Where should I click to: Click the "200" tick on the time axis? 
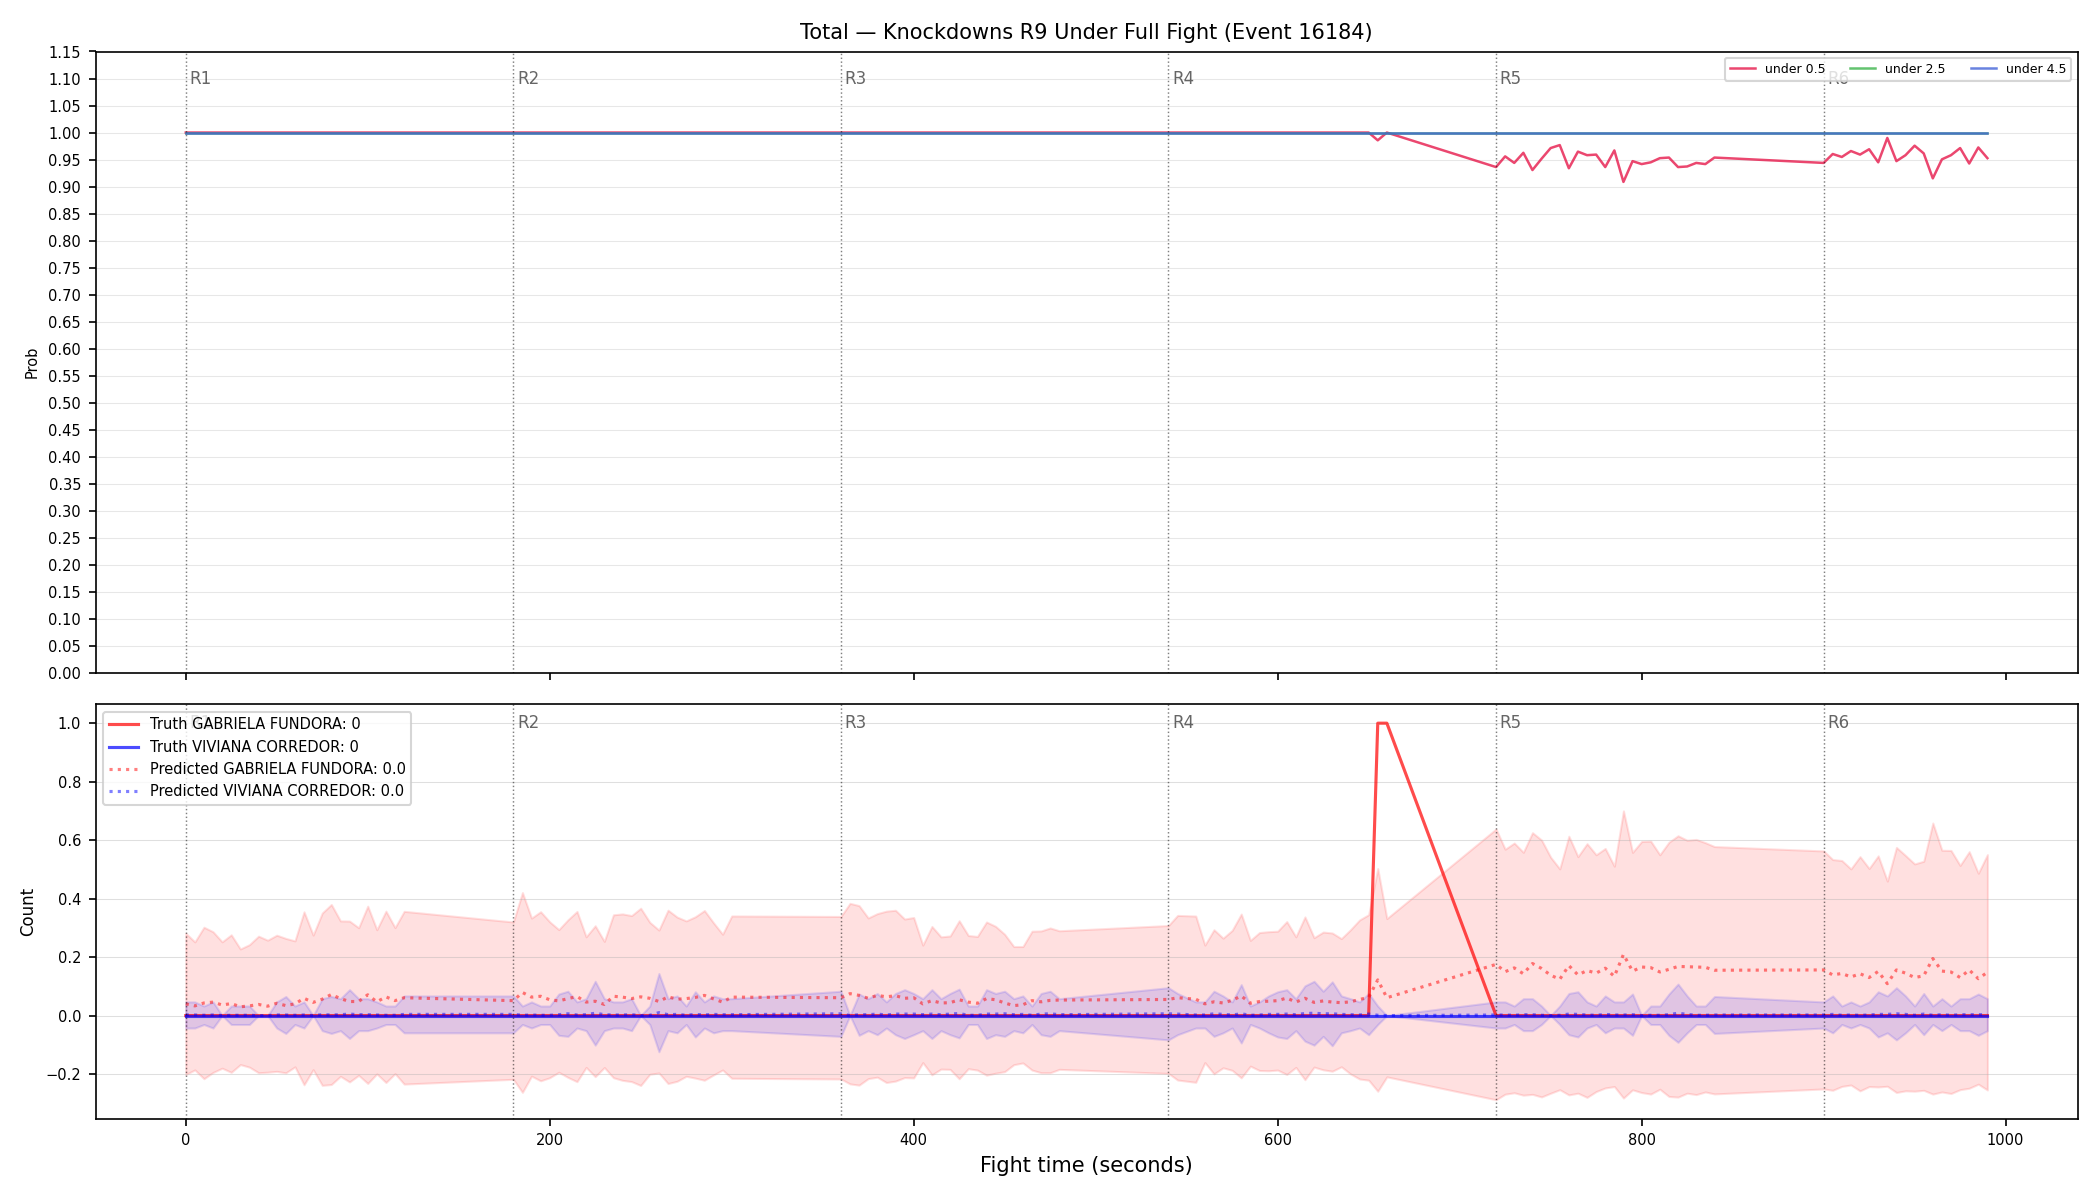point(549,1139)
